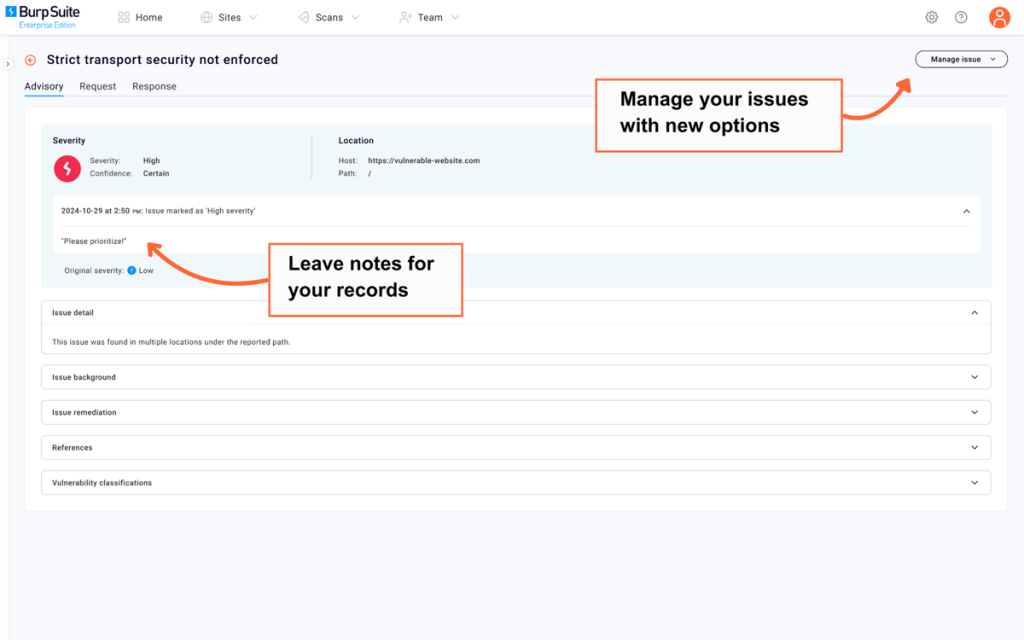
Task: Switch to the Response tab
Action: 154,86
